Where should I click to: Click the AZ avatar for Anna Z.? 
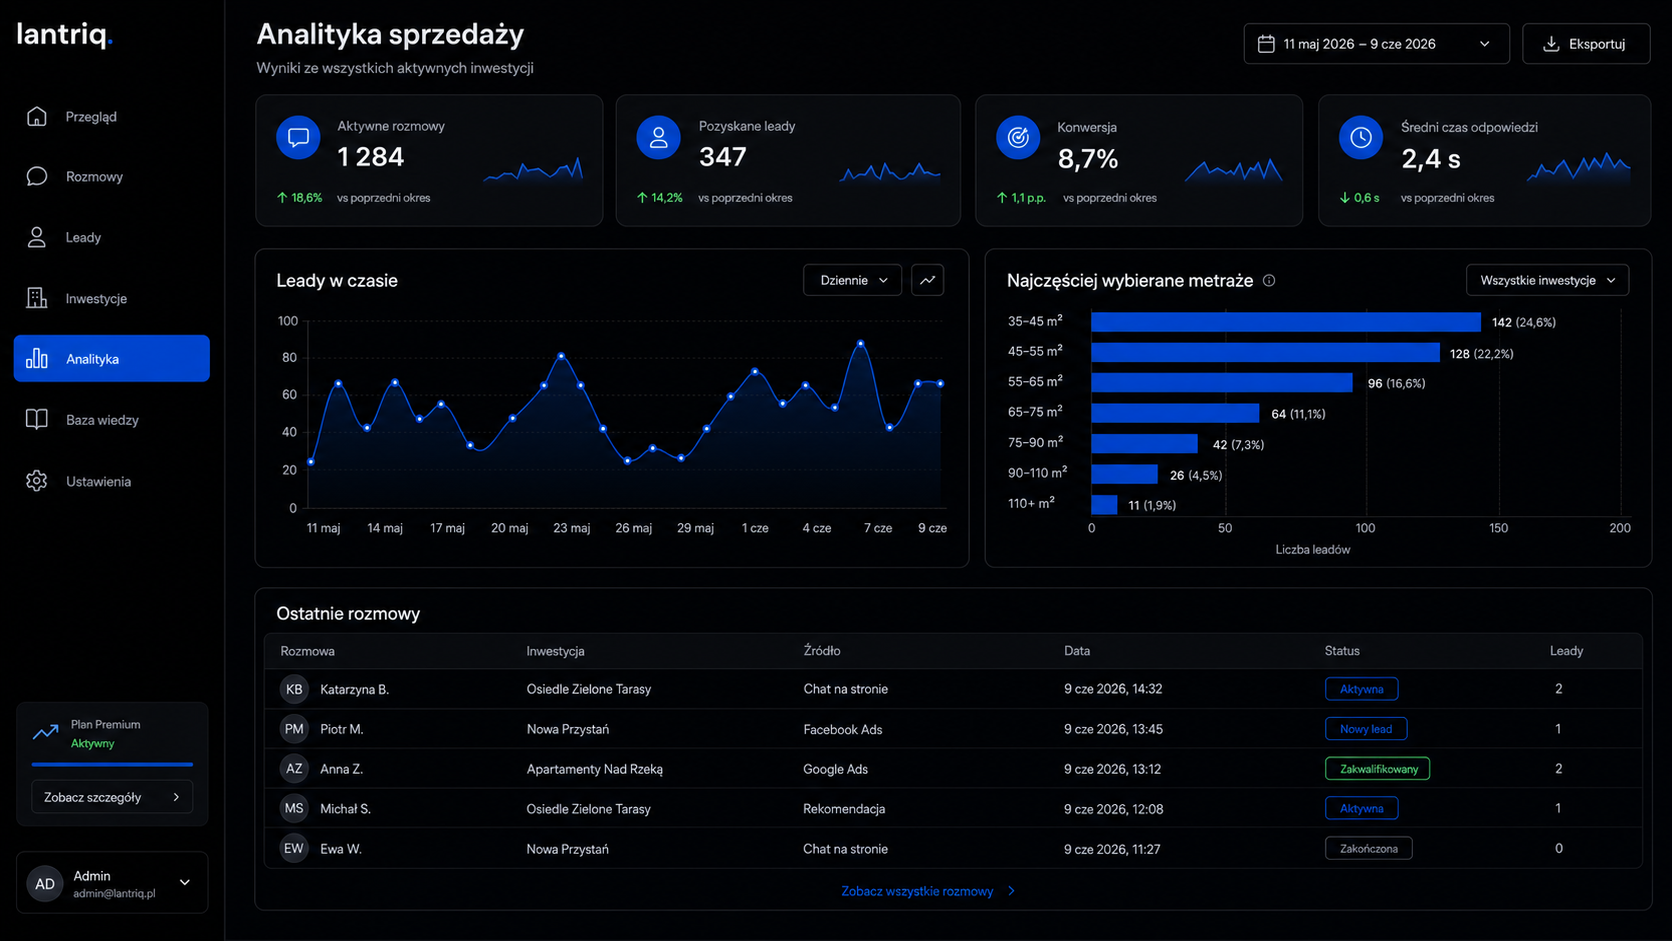tap(294, 769)
